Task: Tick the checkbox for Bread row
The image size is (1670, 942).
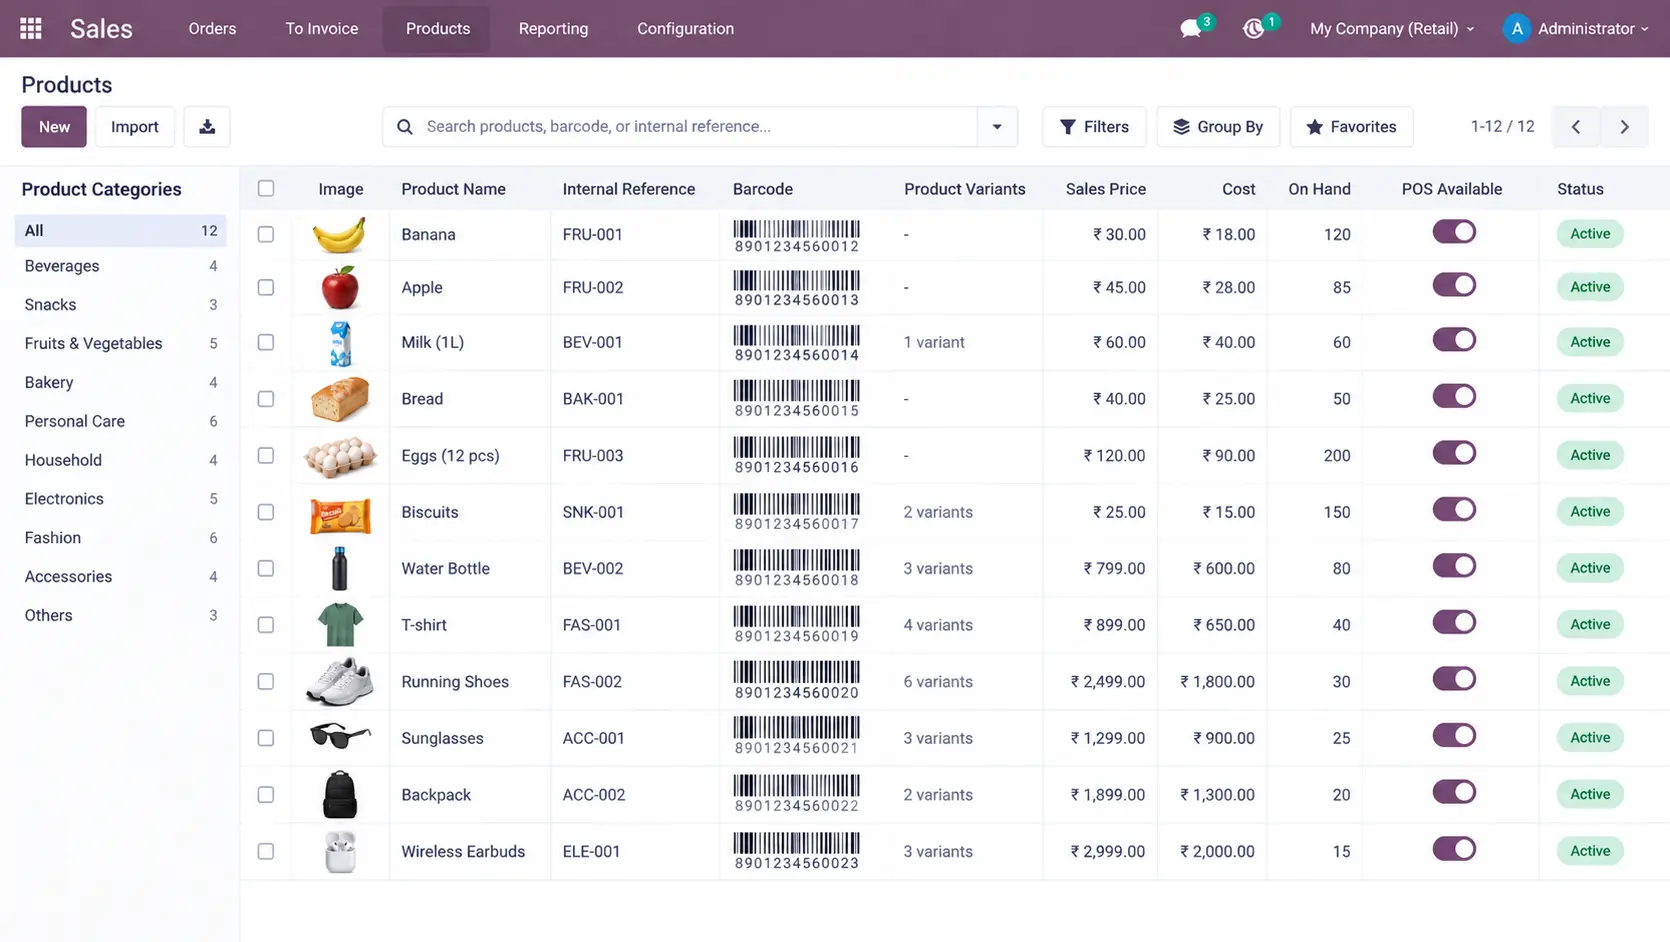Action: tap(266, 399)
